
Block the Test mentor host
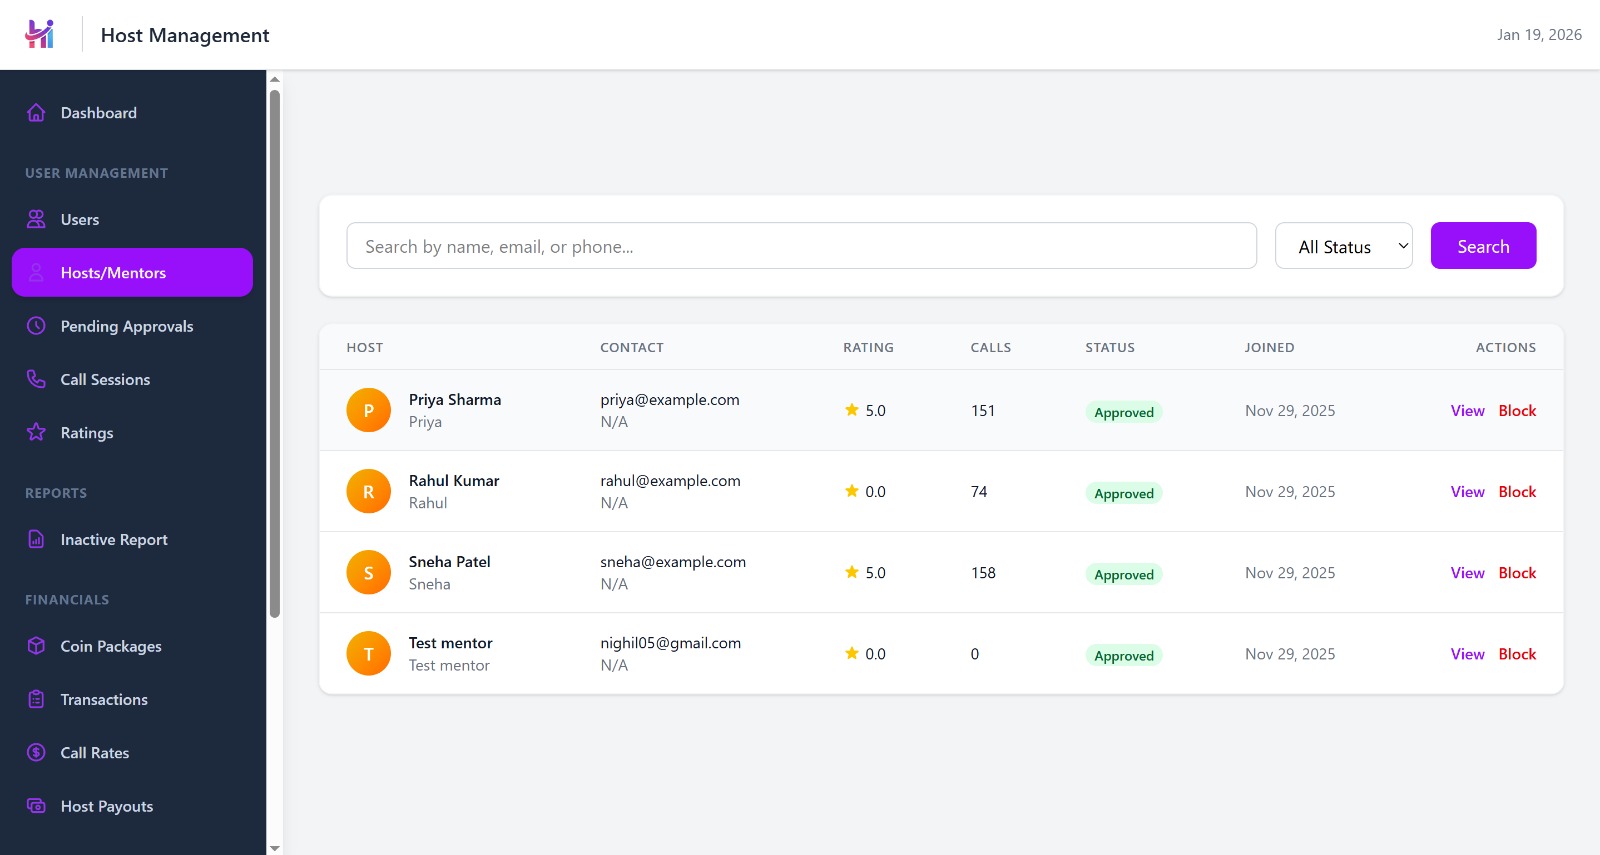click(x=1516, y=654)
